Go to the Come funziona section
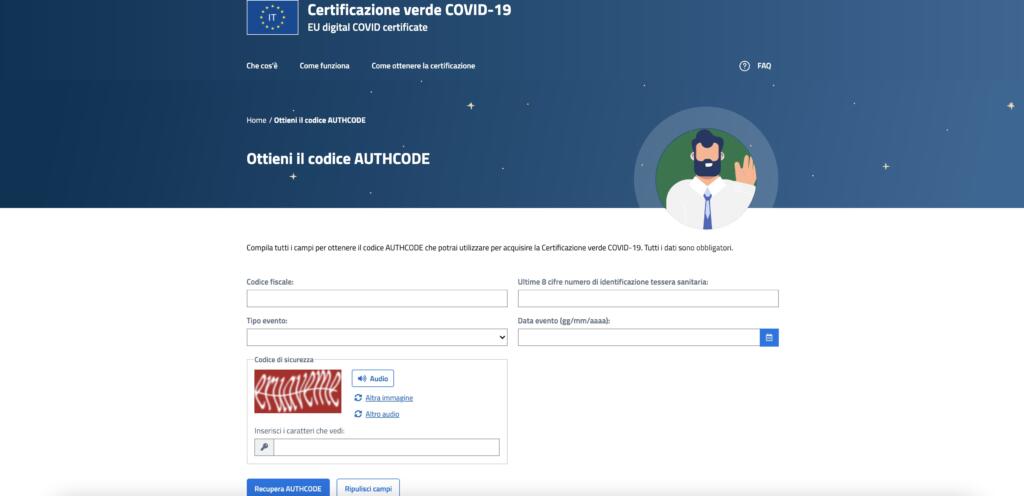The height and width of the screenshot is (496, 1024). (x=324, y=66)
